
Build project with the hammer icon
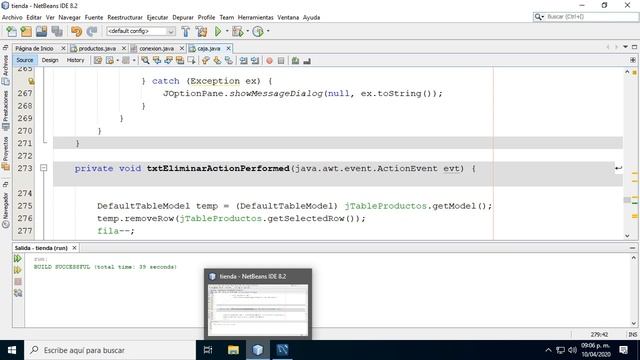pos(186,31)
